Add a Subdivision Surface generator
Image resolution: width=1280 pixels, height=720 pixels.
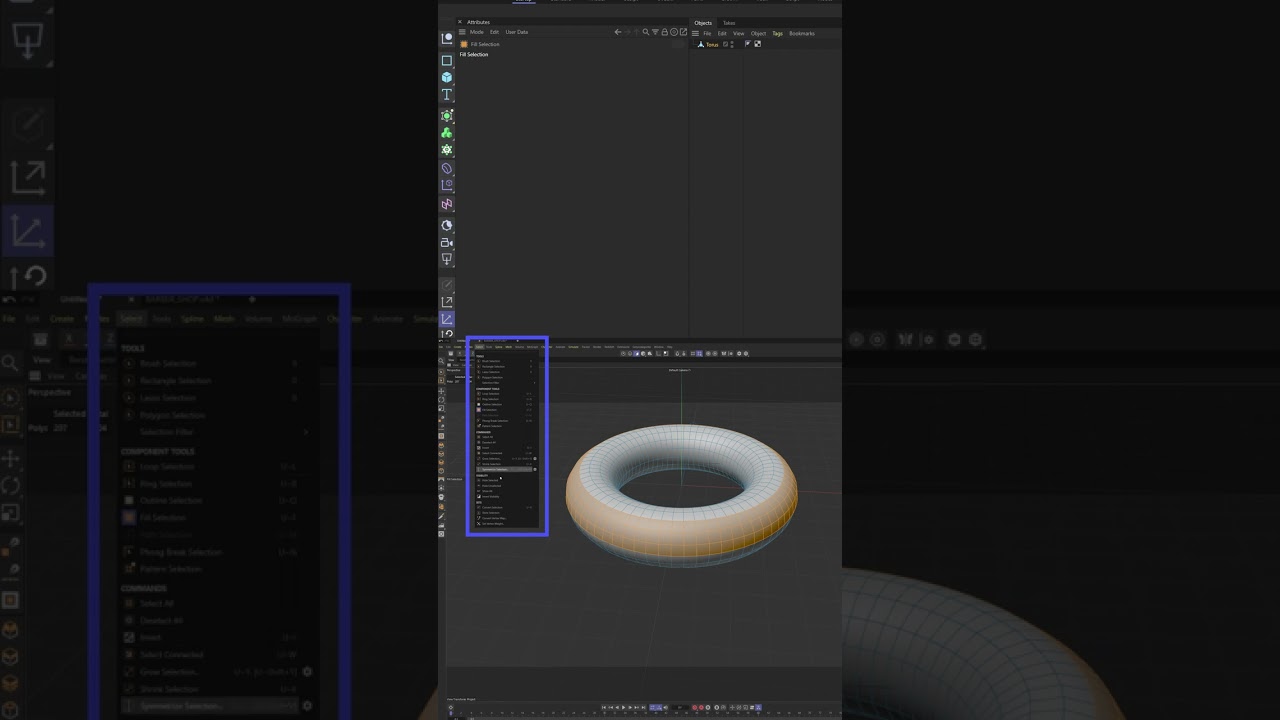pos(447,116)
